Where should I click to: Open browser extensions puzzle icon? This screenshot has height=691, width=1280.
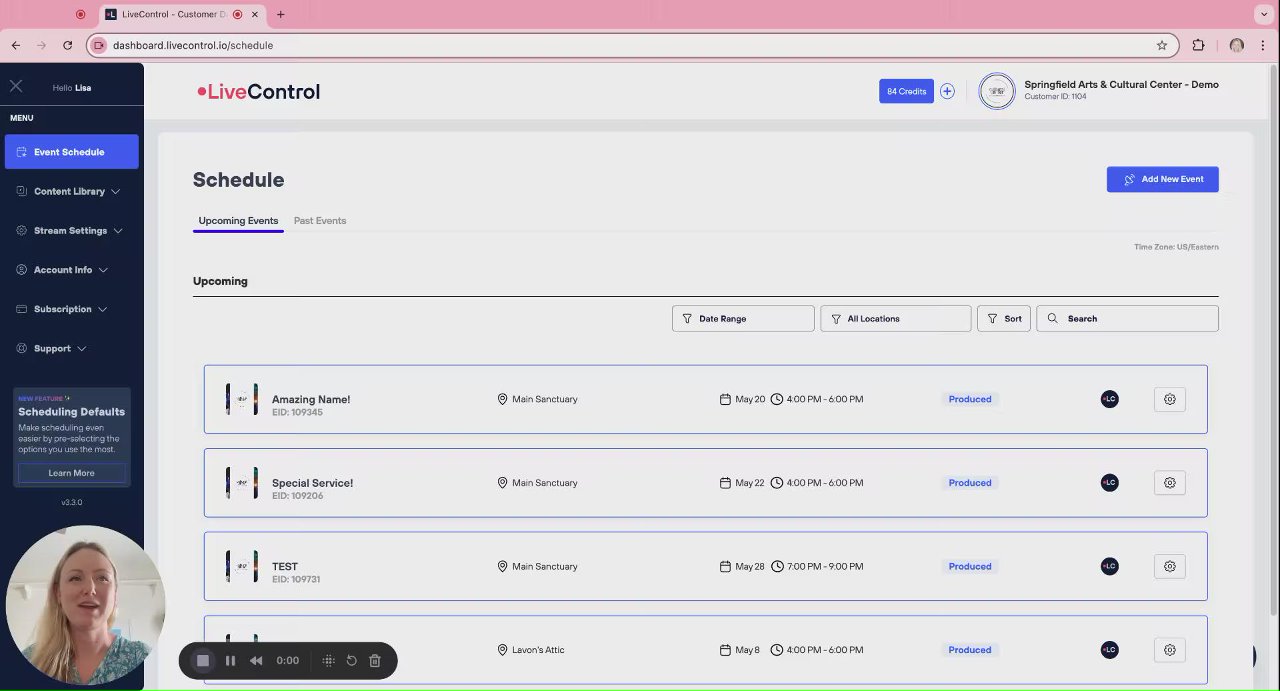[x=1198, y=45]
